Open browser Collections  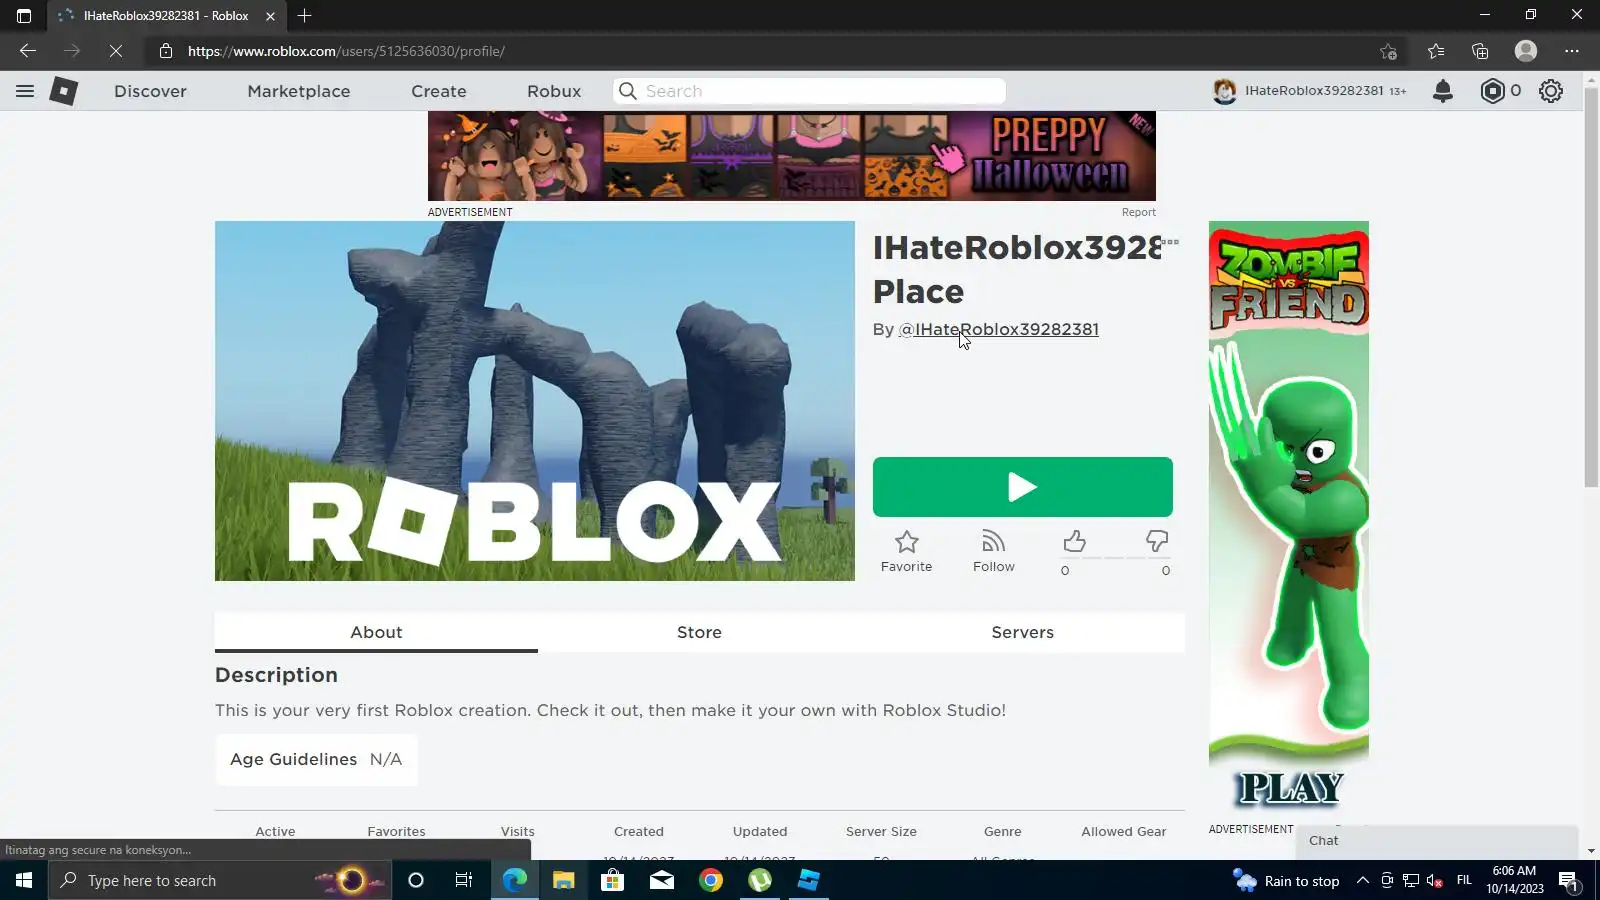pyautogui.click(x=1480, y=51)
